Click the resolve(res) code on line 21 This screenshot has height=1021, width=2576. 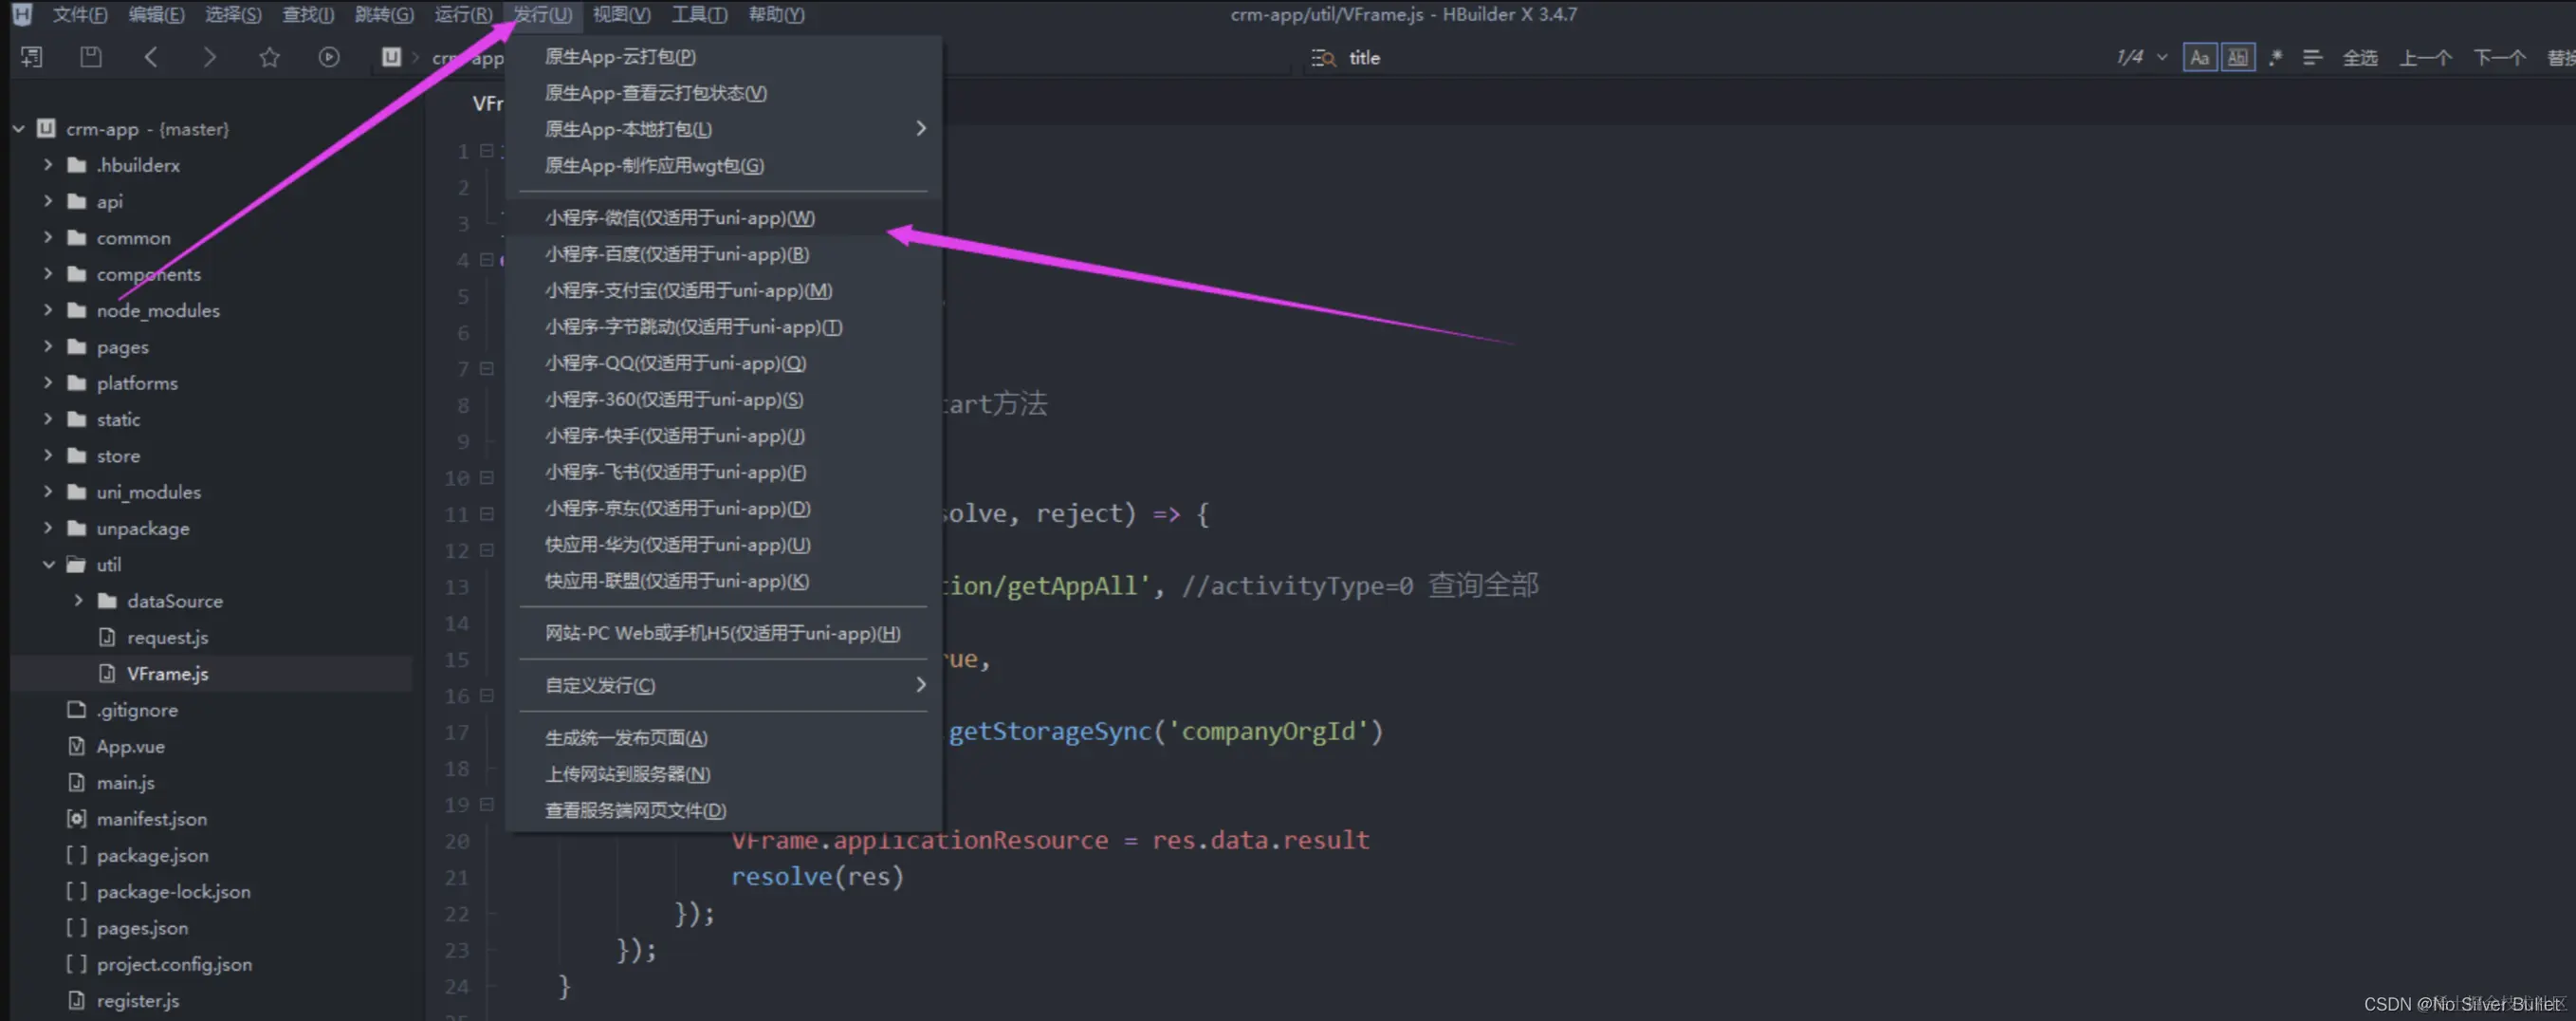tap(817, 877)
